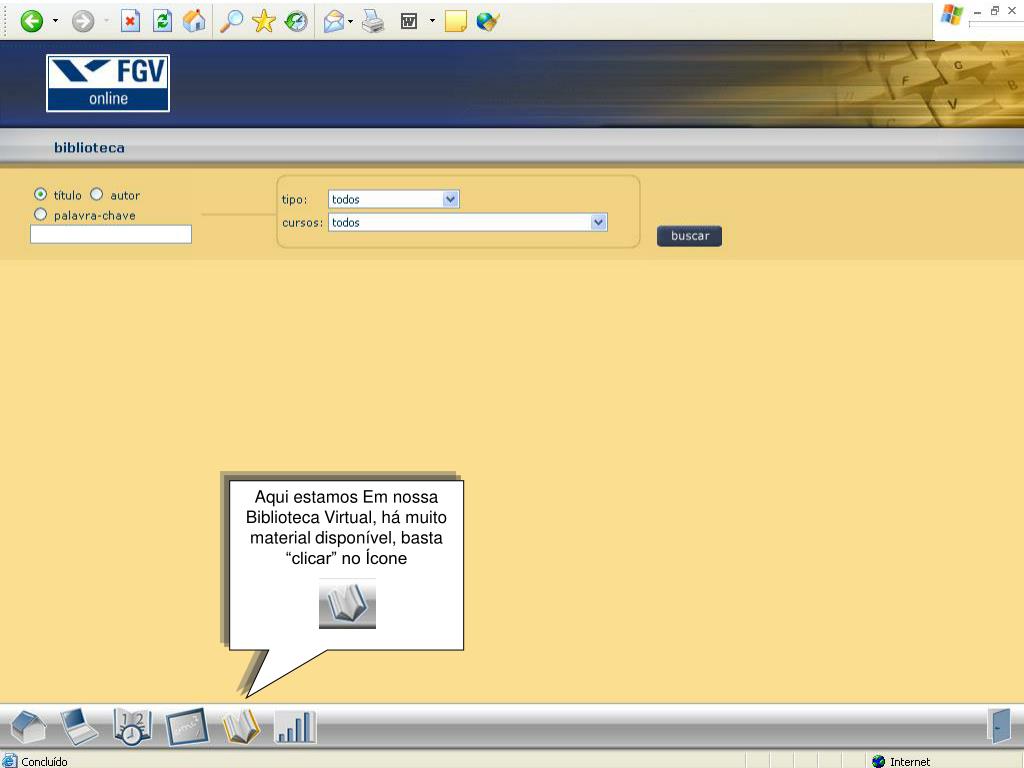Click the Internet zone status indicator
This screenshot has width=1024, height=768.
point(901,761)
